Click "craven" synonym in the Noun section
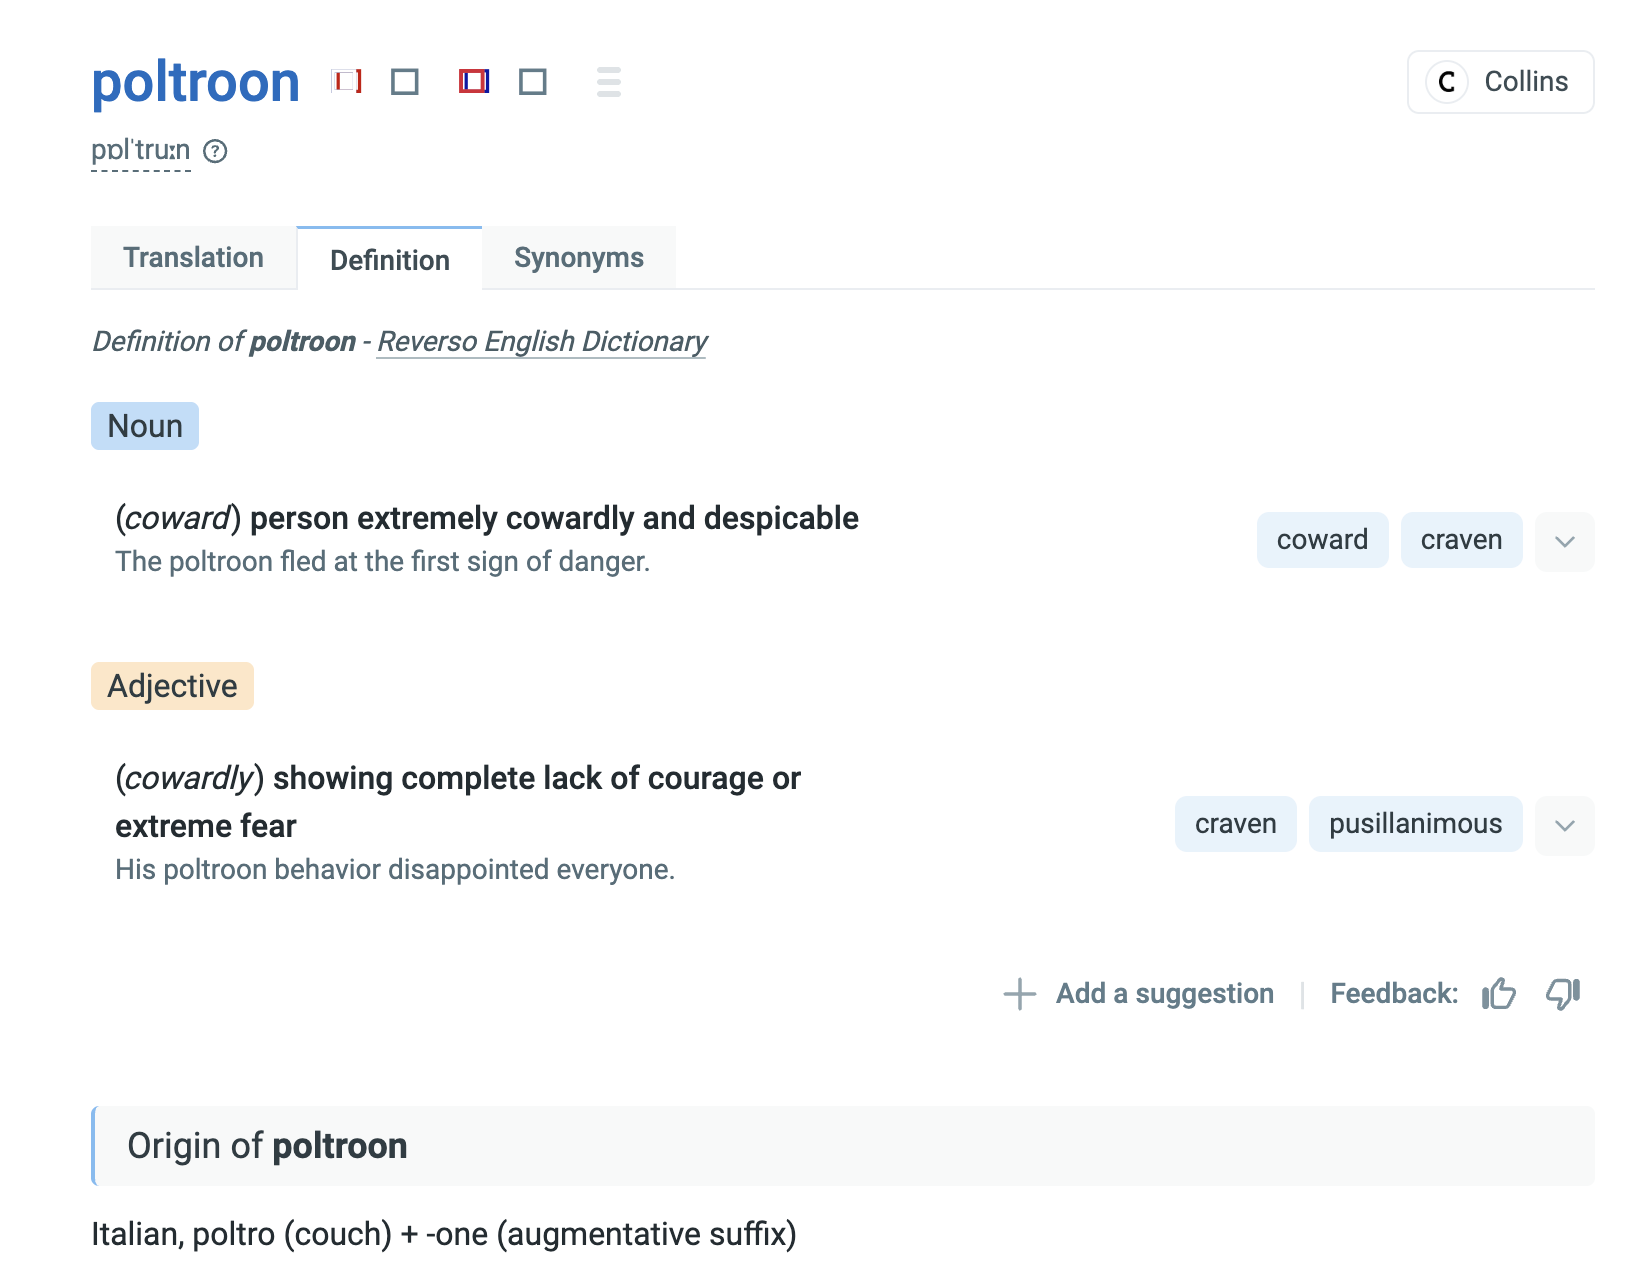The width and height of the screenshot is (1652, 1288). coord(1461,540)
